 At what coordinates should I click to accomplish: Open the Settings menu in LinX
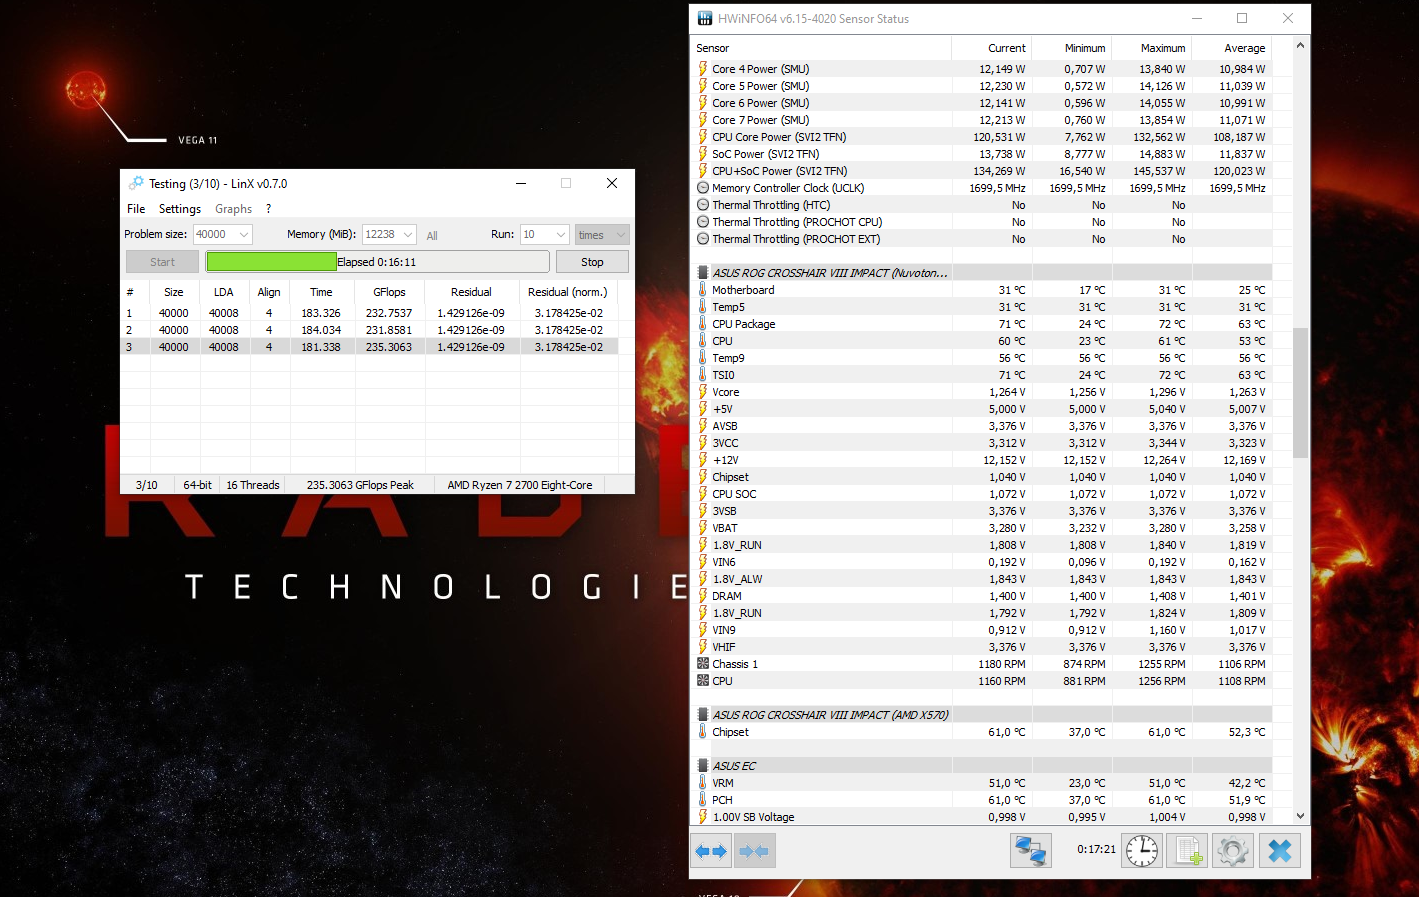pyautogui.click(x=180, y=209)
